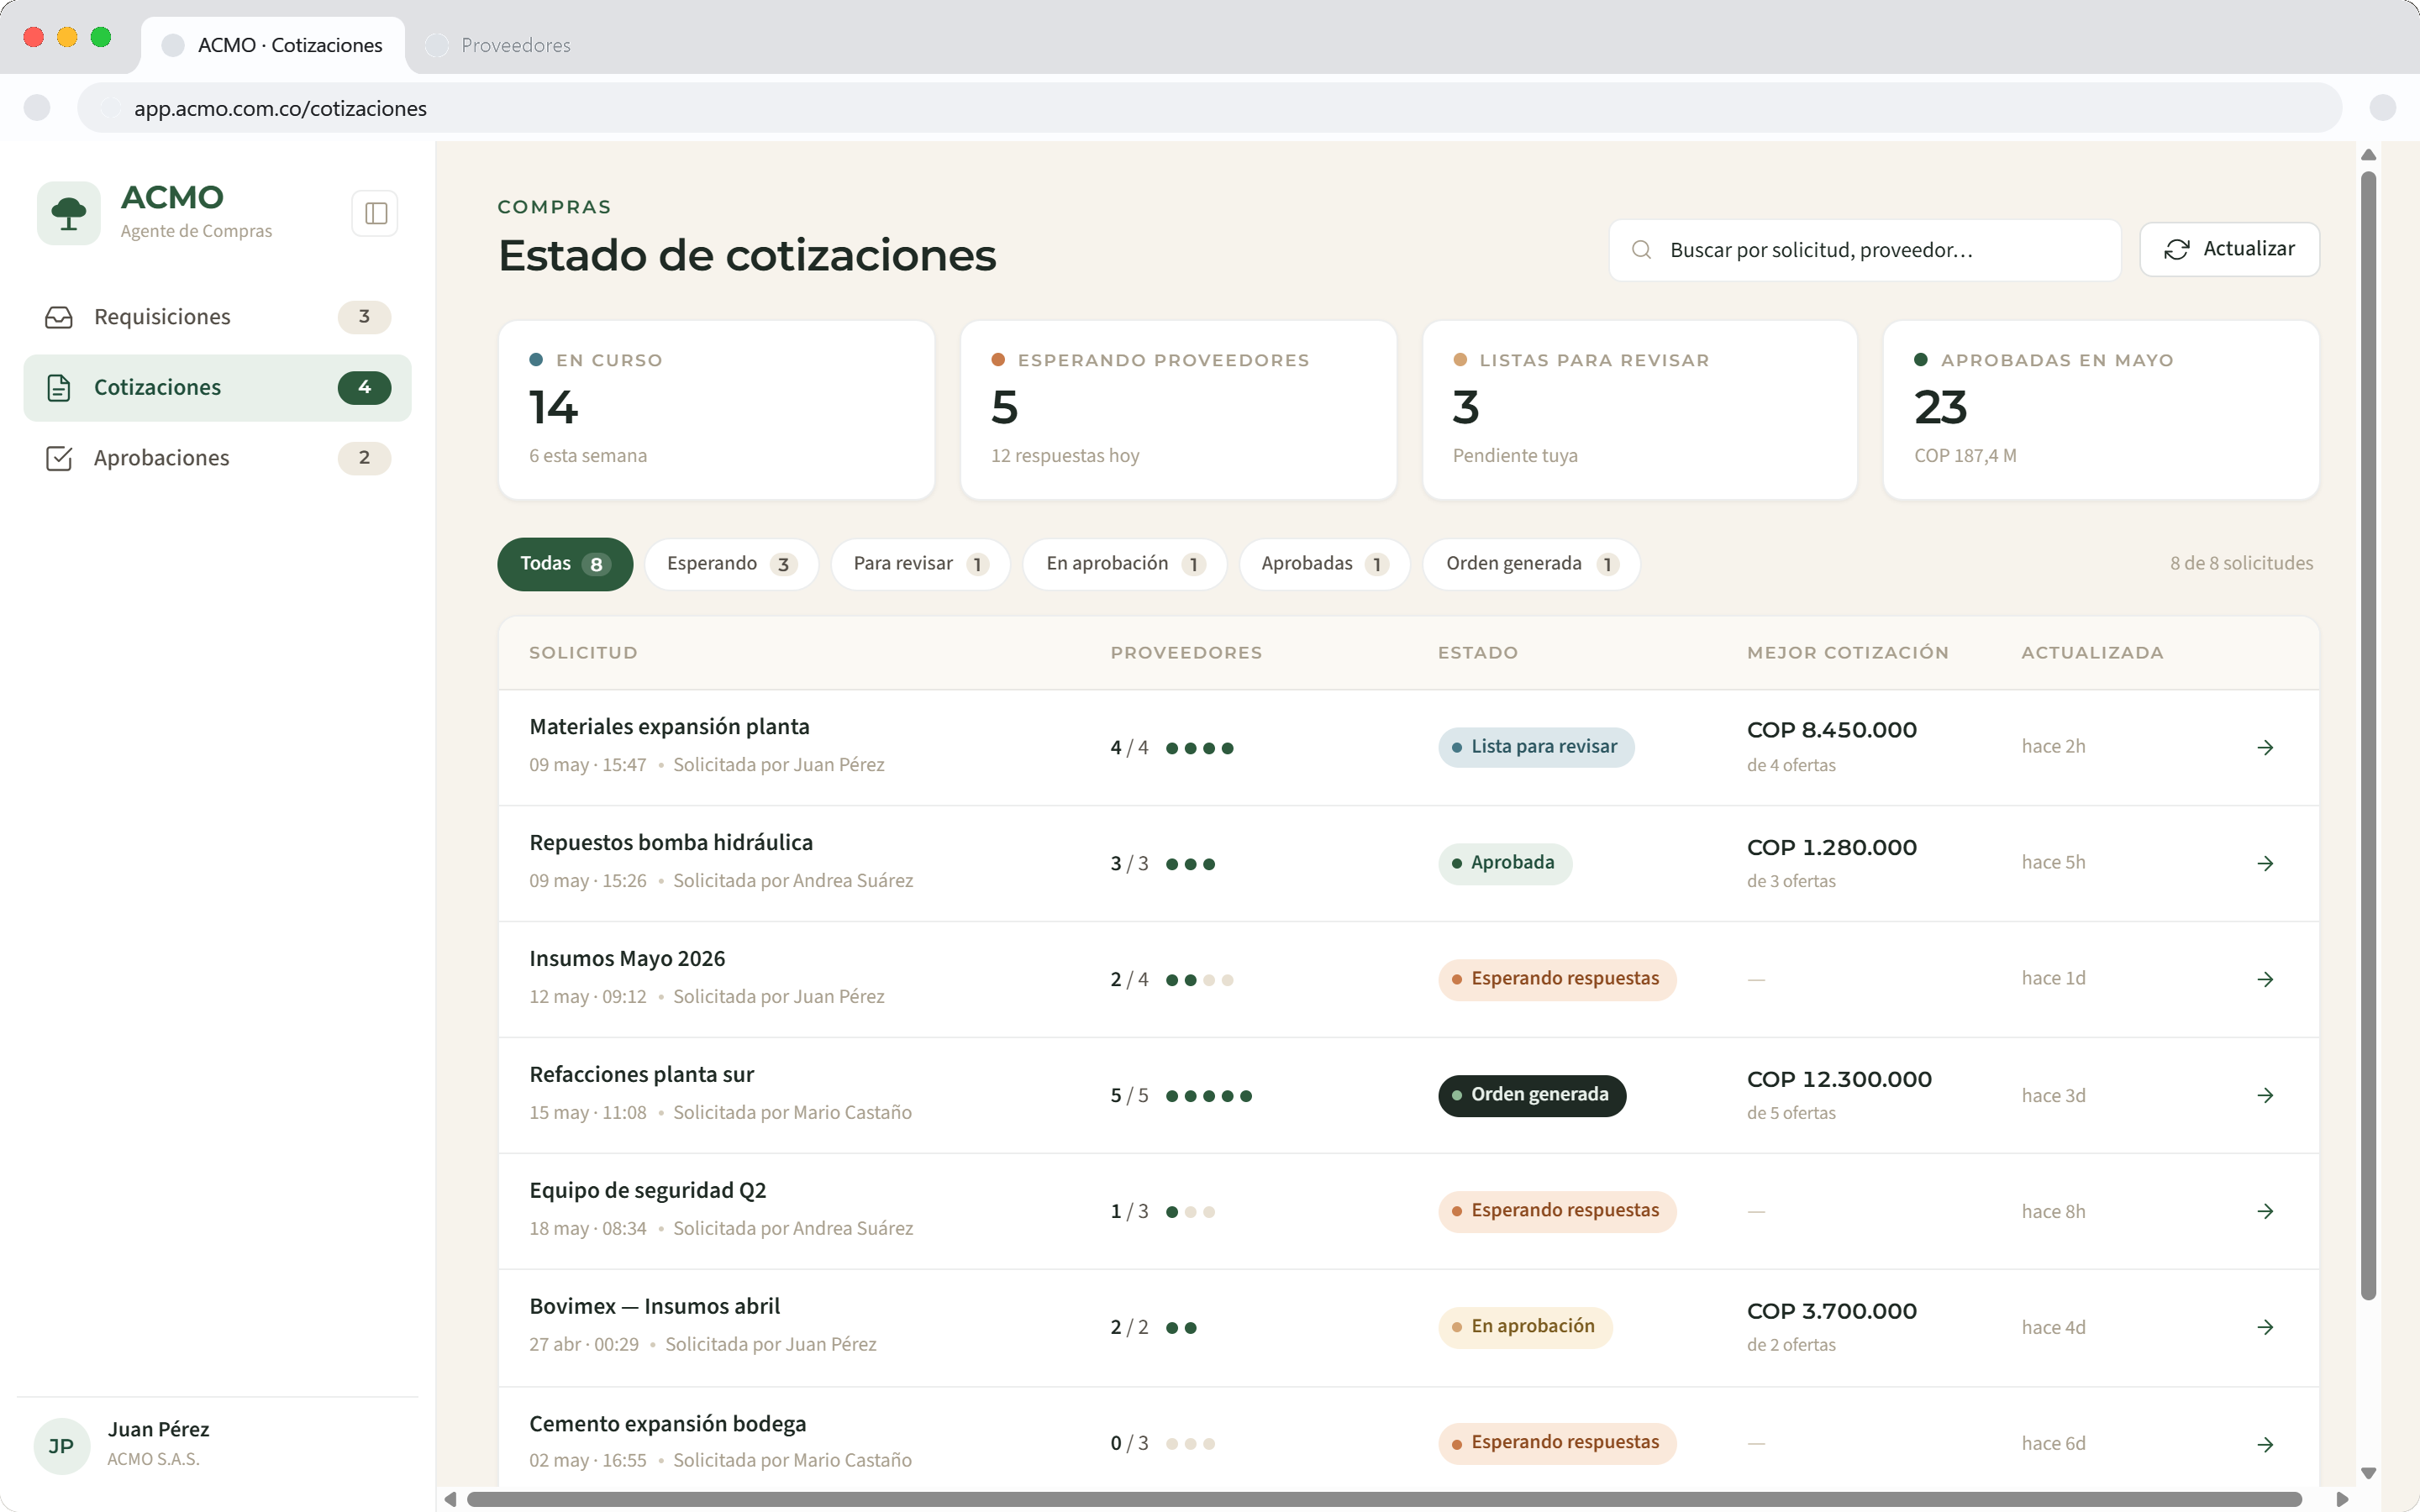Click the Requisiciones inbox icon
The image size is (2420, 1512).
tap(59, 317)
